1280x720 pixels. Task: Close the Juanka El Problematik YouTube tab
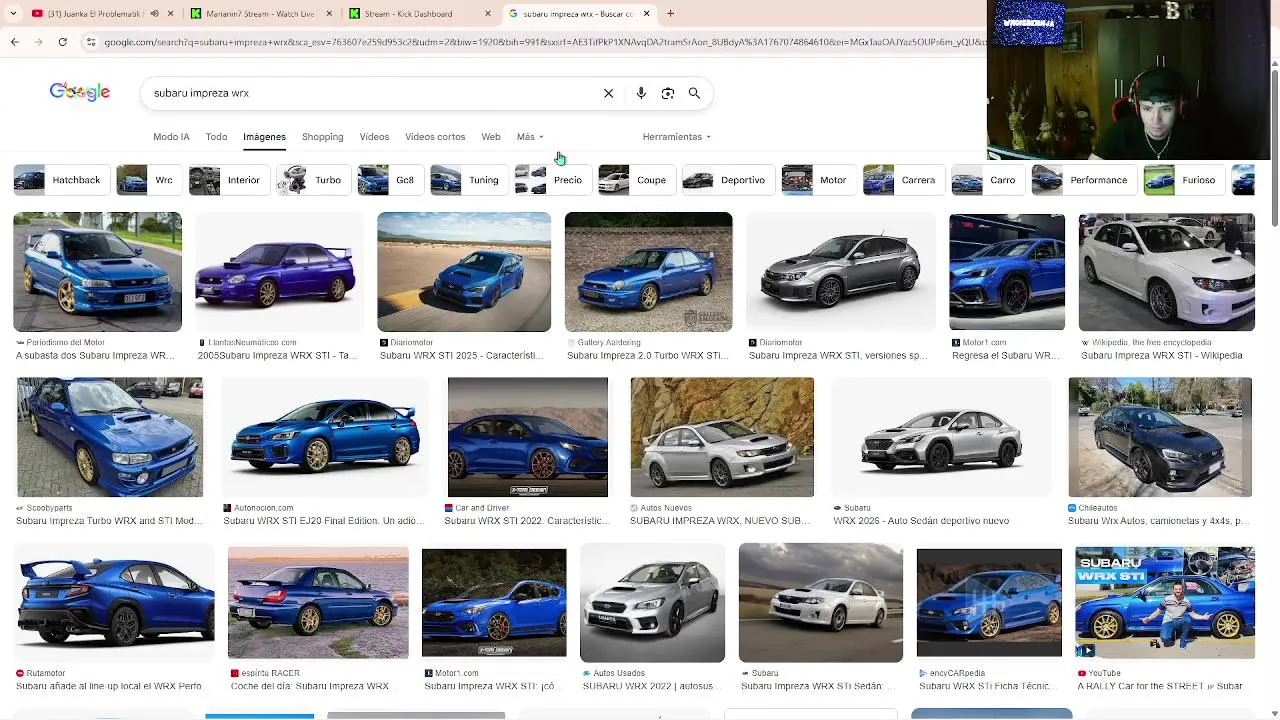171,14
